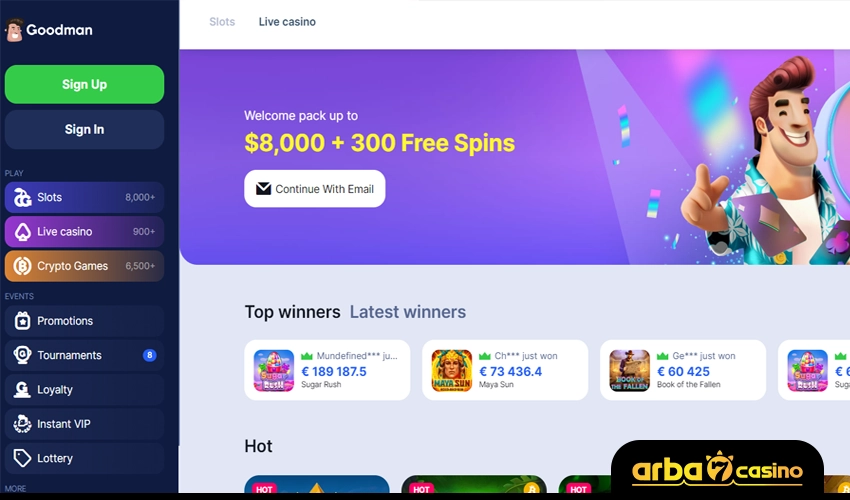
Task: Click the envelope icon on the email button
Action: pos(263,189)
